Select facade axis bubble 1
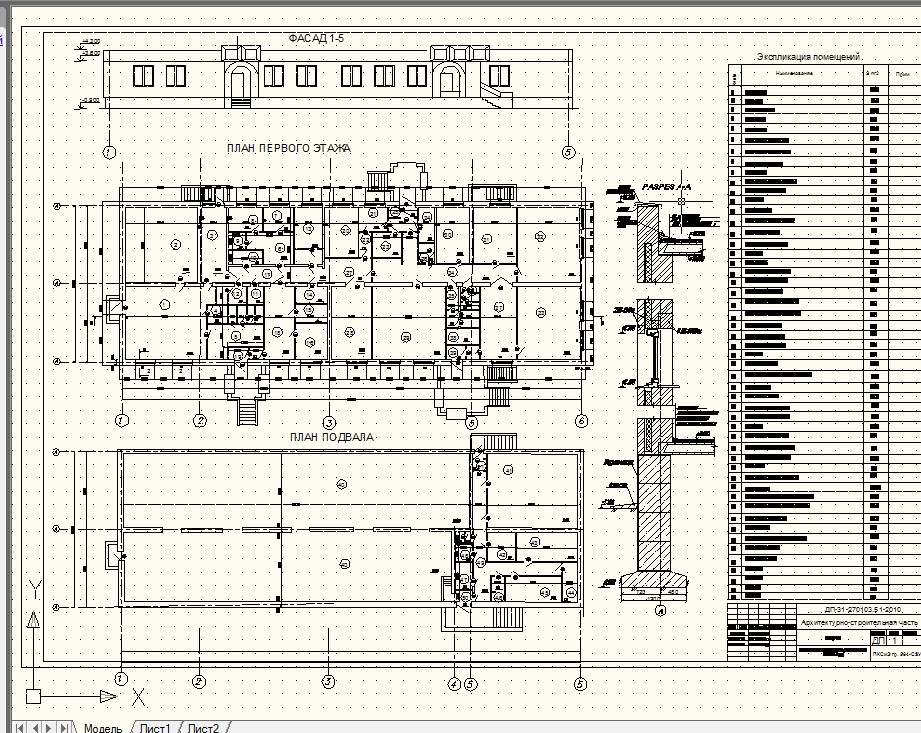 (x=109, y=153)
